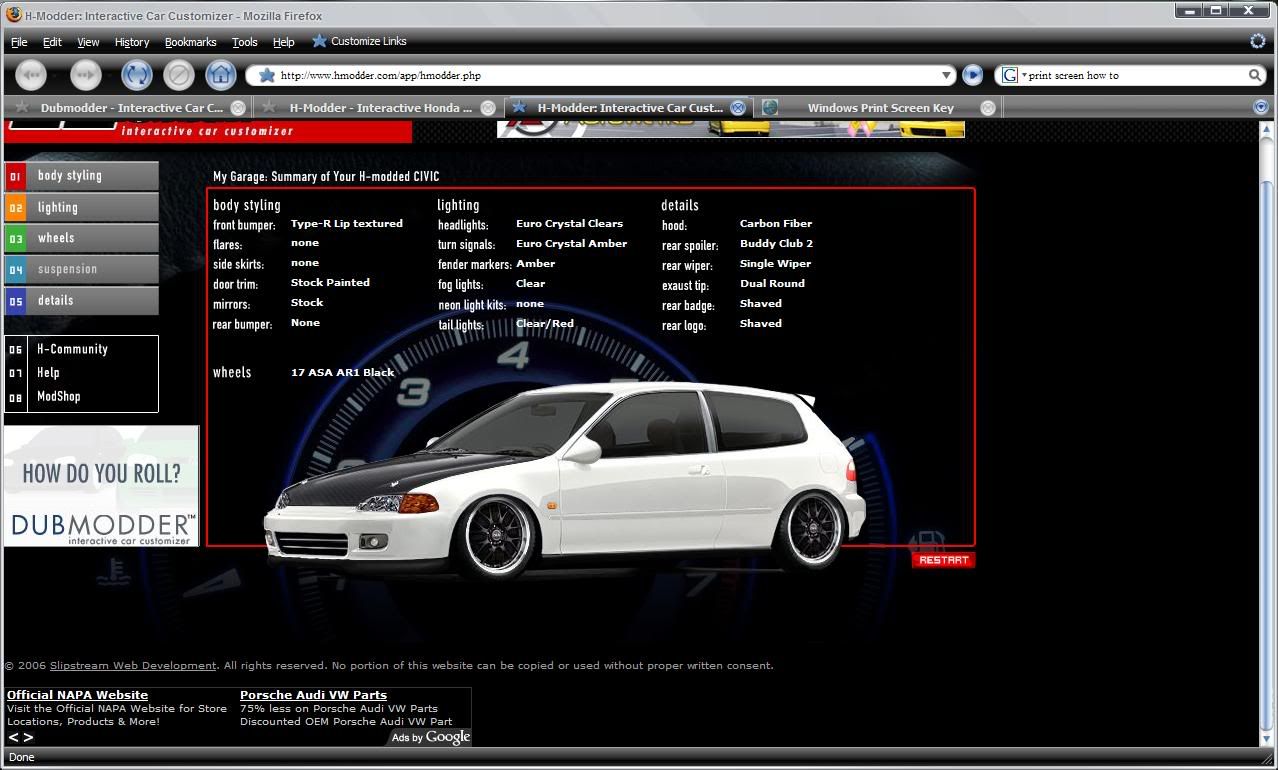Switch to the Dubmodder tab
Screen dimensions: 1278x770
[128, 108]
